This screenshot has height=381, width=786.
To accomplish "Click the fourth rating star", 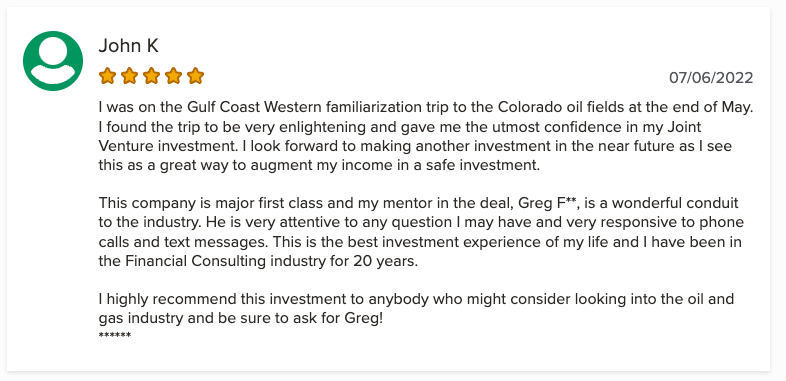I will point(173,76).
